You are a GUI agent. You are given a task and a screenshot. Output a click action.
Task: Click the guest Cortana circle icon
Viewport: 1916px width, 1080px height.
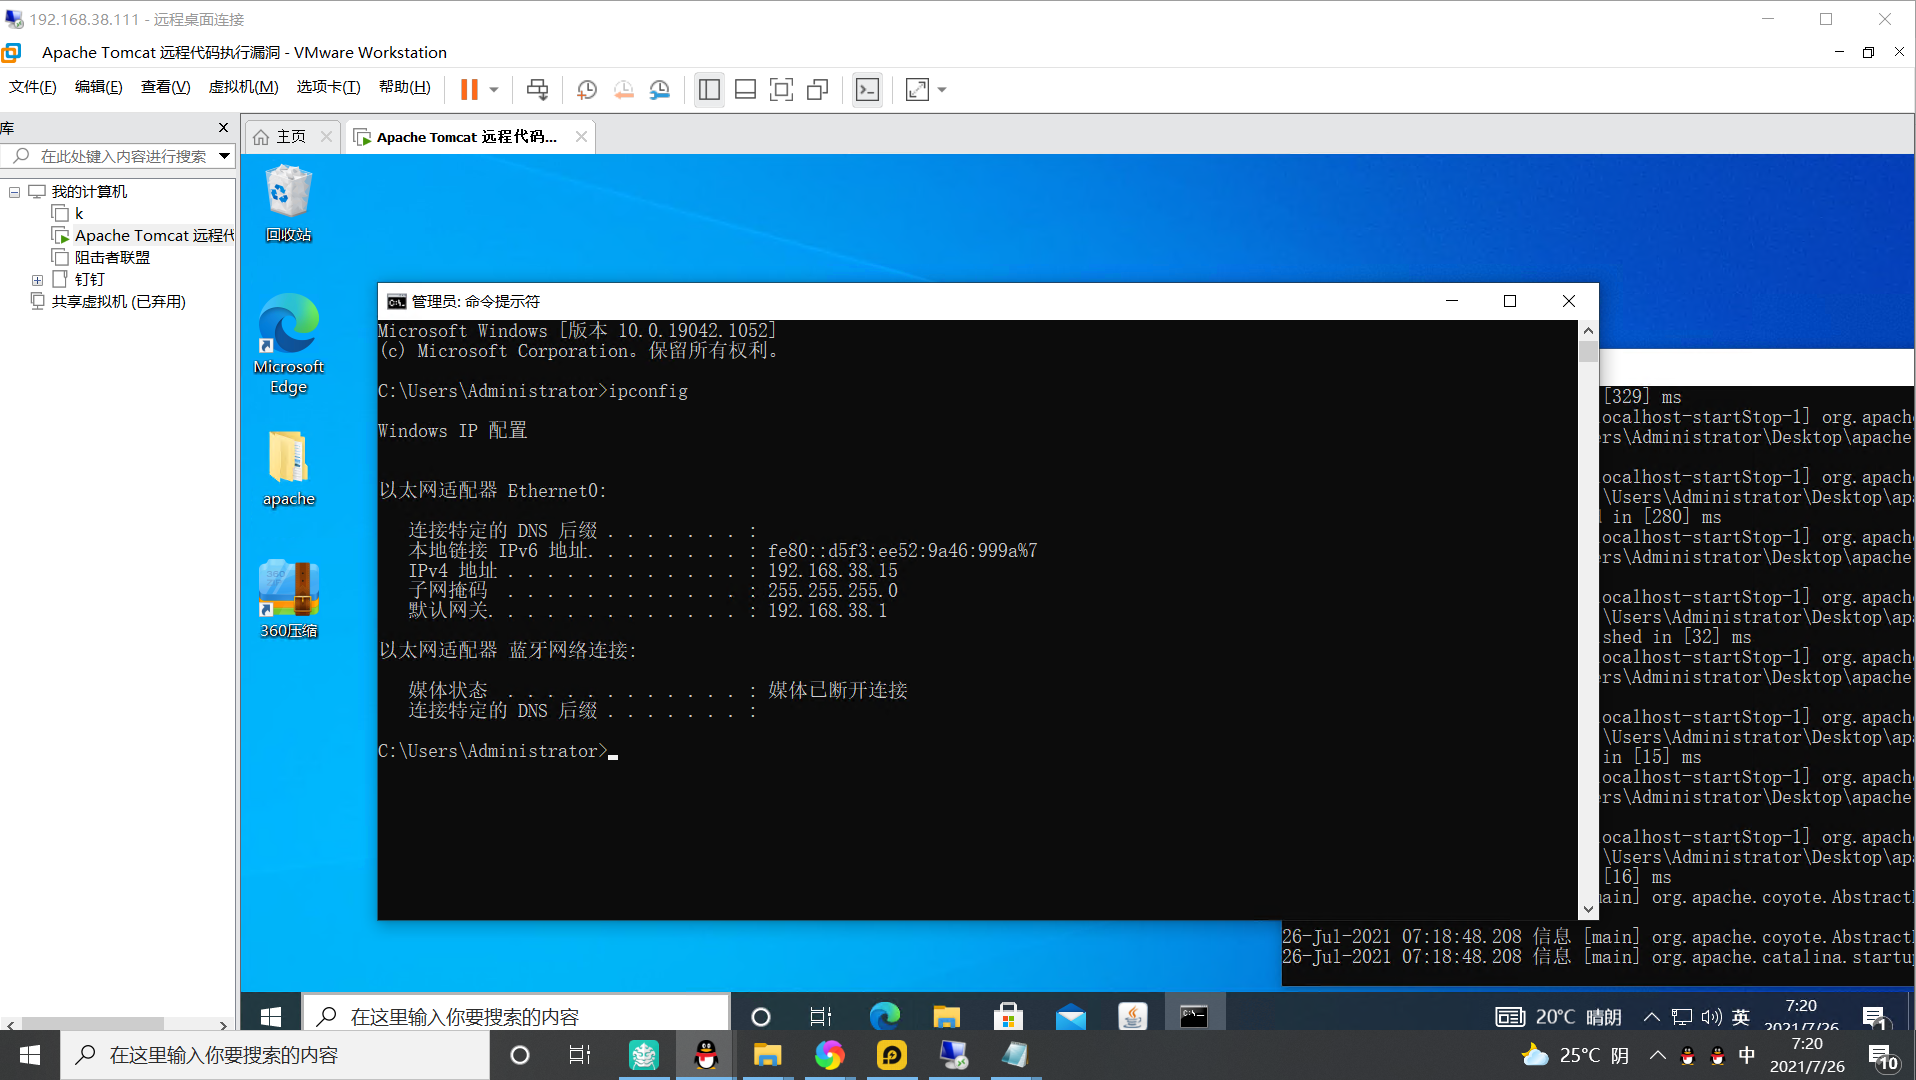coord(761,1017)
